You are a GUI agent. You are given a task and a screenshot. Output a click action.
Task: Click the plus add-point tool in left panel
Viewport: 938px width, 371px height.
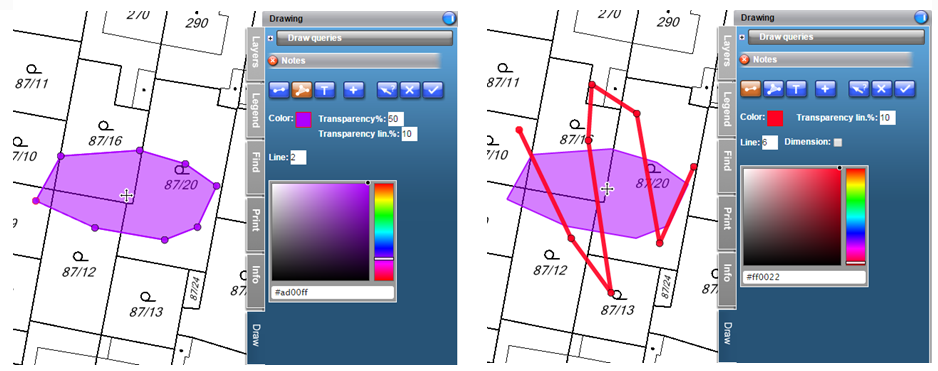click(354, 90)
